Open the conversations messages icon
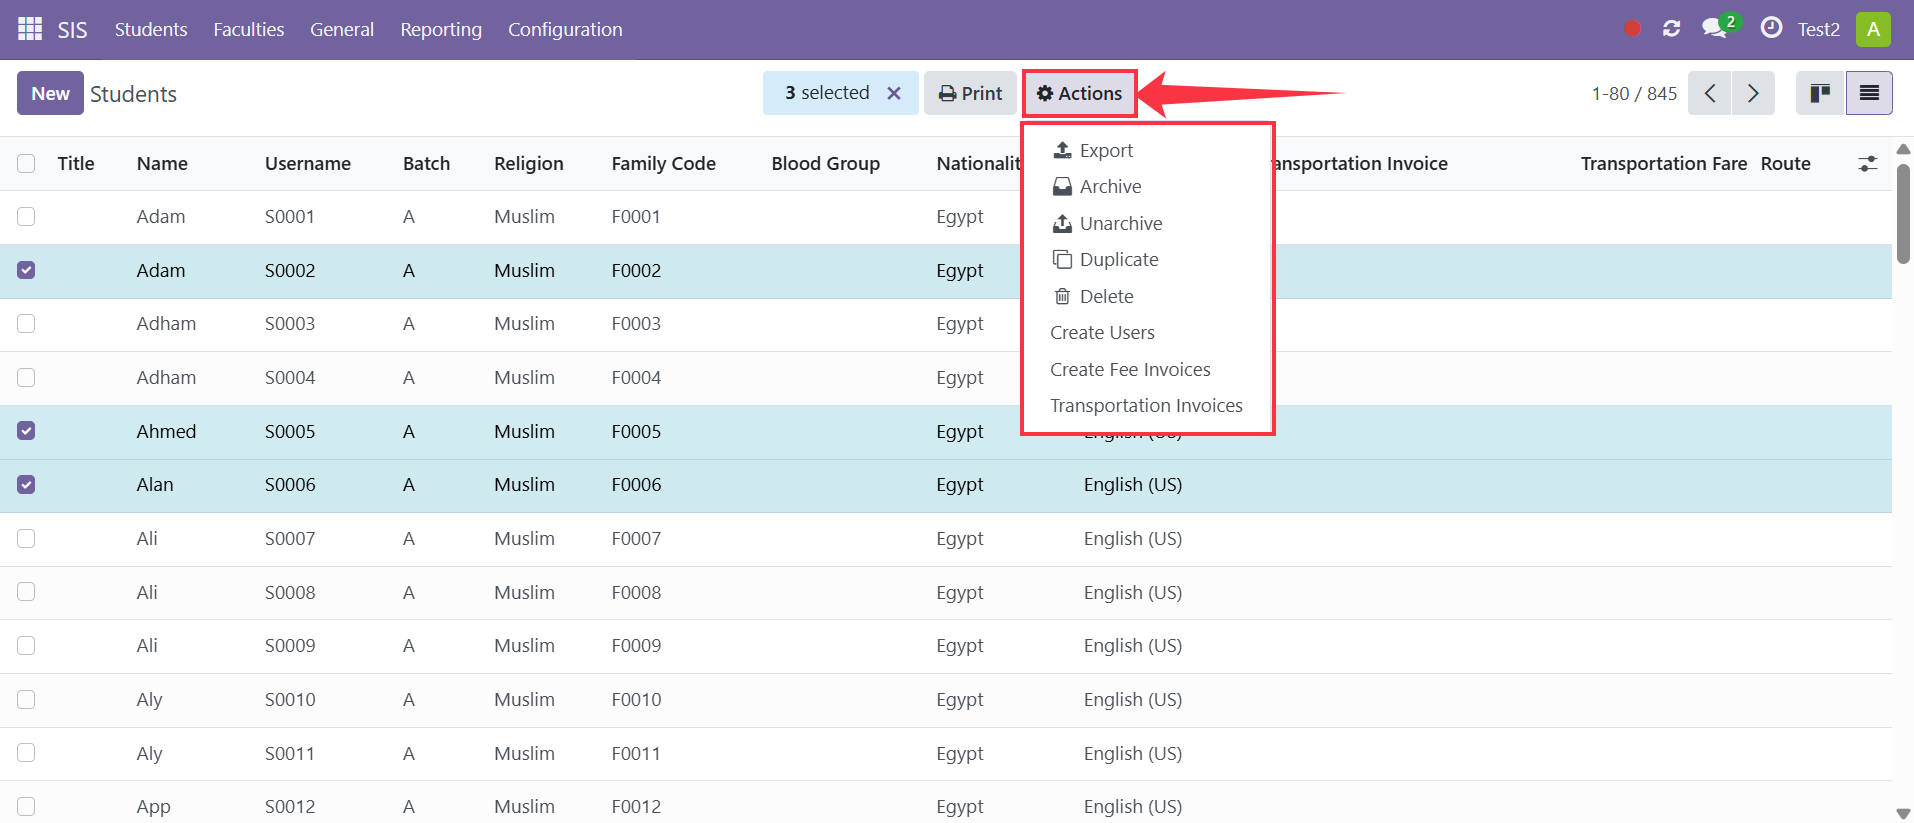This screenshot has width=1914, height=823. pyautogui.click(x=1718, y=27)
